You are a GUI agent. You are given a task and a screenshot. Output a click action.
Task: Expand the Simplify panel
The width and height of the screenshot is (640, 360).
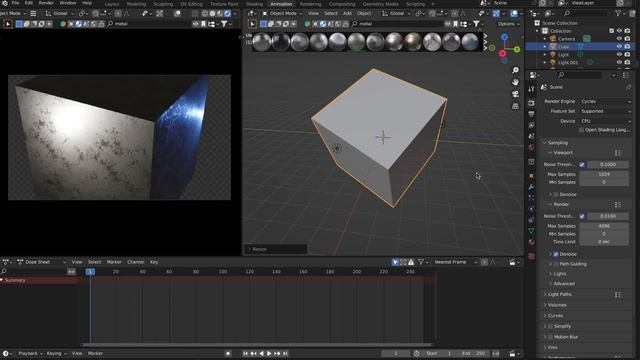(562, 326)
